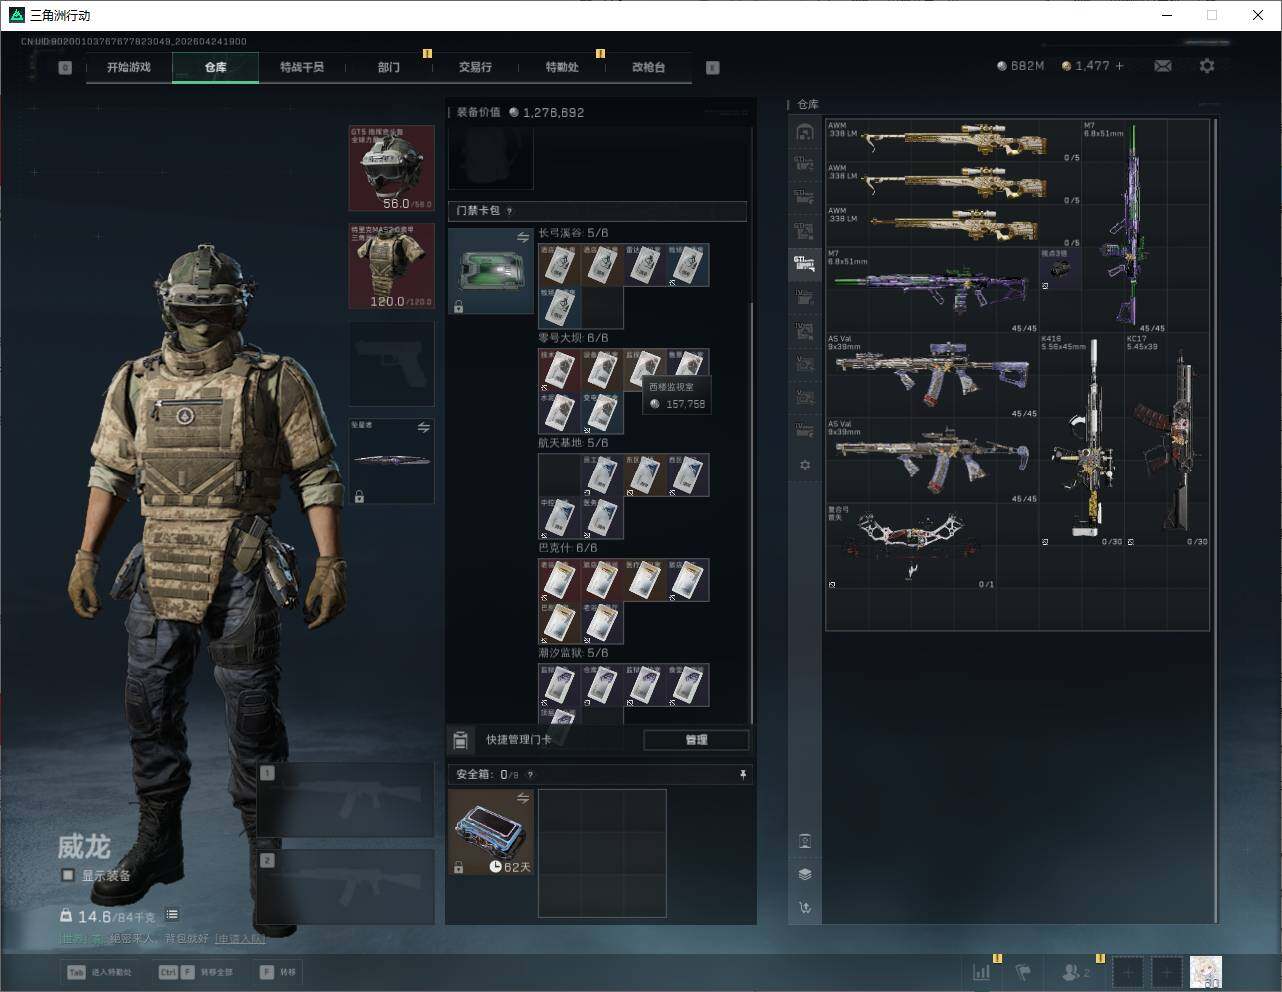Screen dimensions: 1282x992
Task: Click the green access card case icon
Action: coord(491,271)
